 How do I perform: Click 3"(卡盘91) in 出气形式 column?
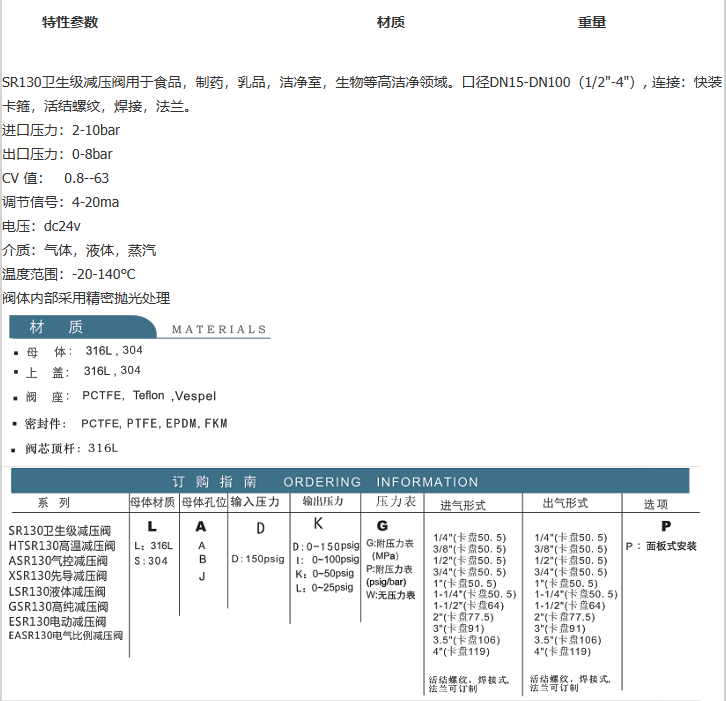tap(560, 629)
